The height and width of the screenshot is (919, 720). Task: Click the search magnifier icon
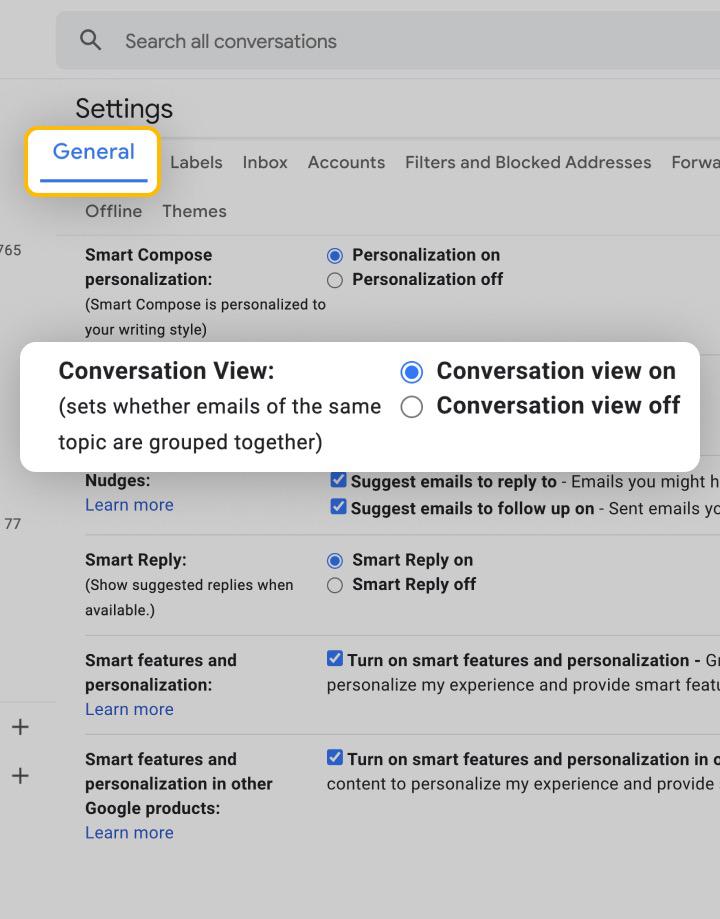coord(90,40)
